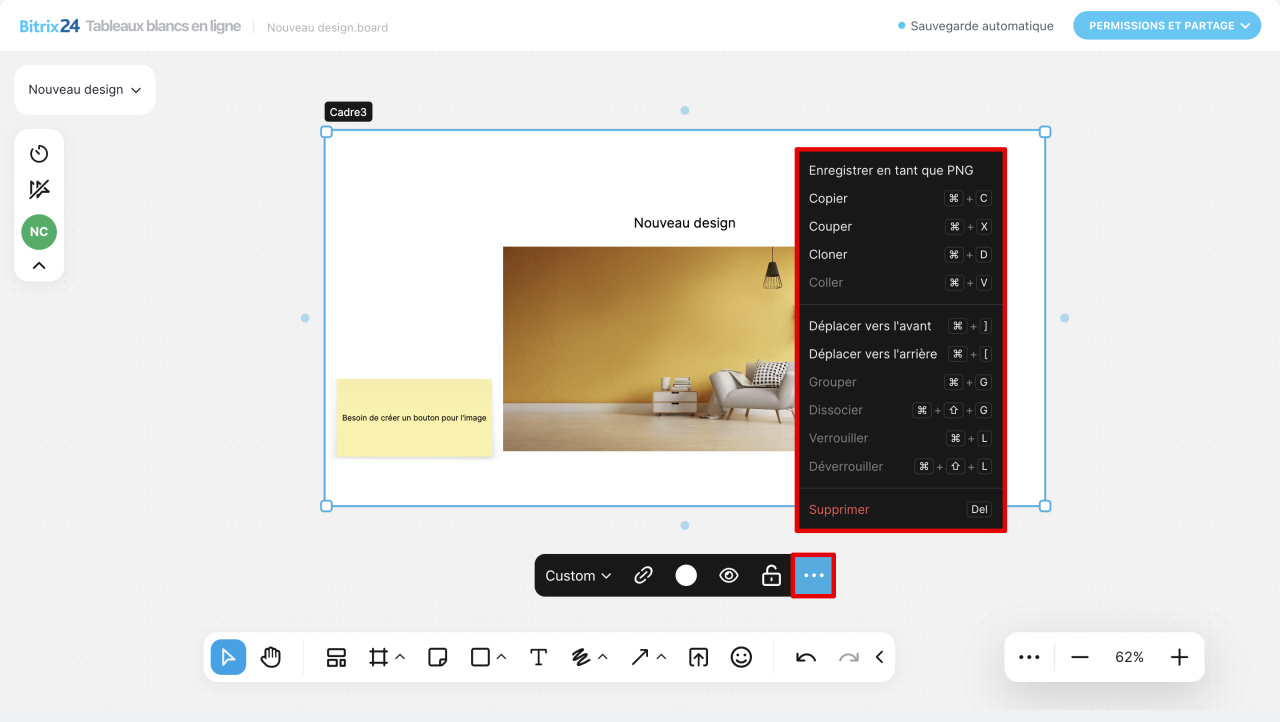Image resolution: width=1280 pixels, height=722 pixels.
Task: Select the pointer tool to deactivate Hand tool
Action: click(x=228, y=657)
